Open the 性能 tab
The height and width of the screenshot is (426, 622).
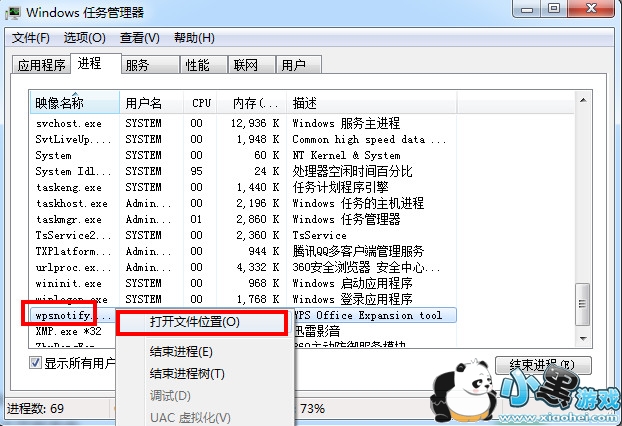pos(203,65)
